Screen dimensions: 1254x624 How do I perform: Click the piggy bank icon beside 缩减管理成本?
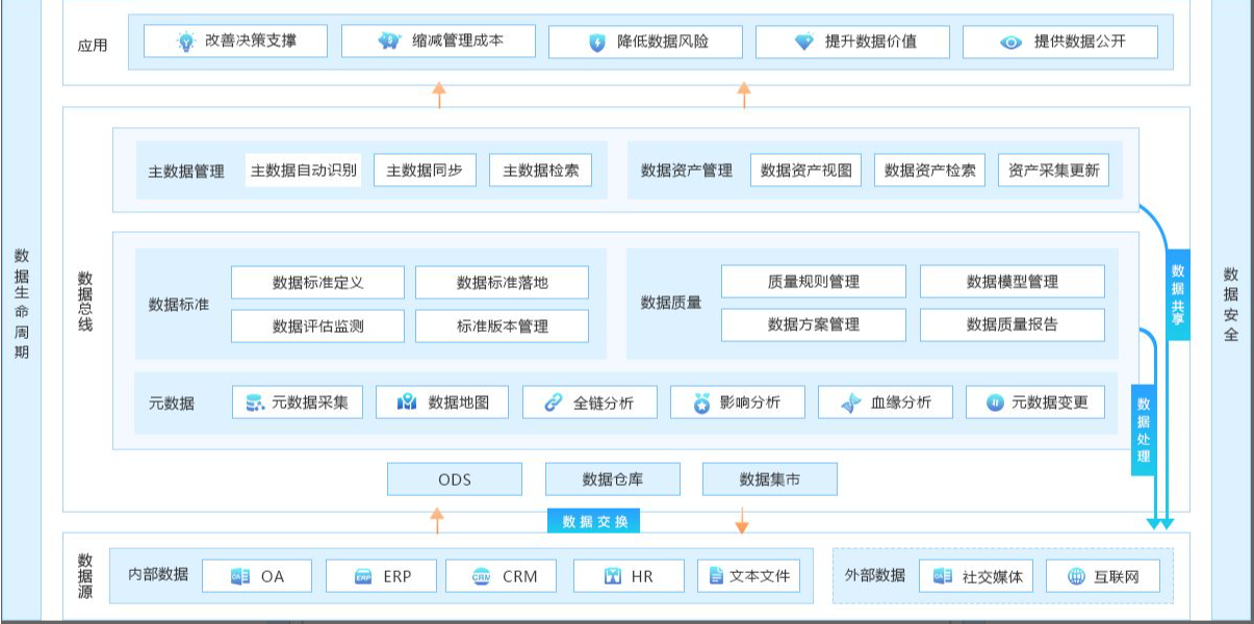[389, 42]
